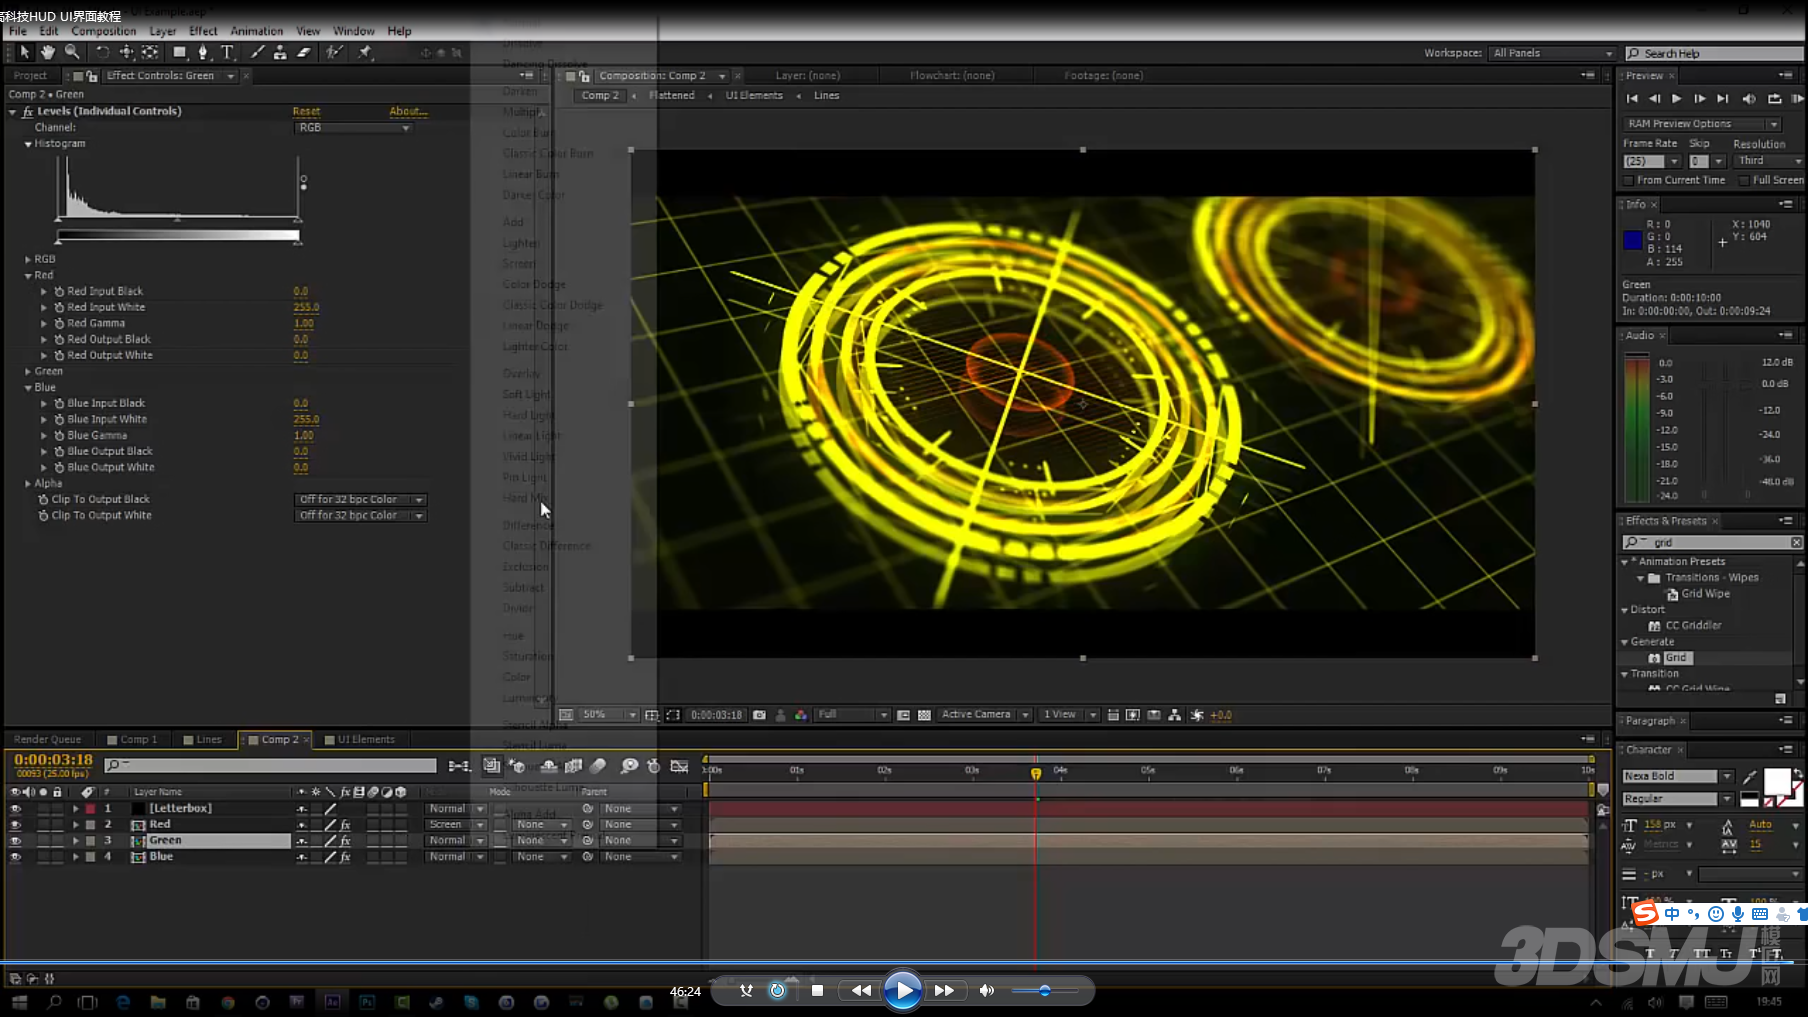1808x1017 pixels.
Task: Open the Channel RGB dropdown
Action: pos(354,127)
